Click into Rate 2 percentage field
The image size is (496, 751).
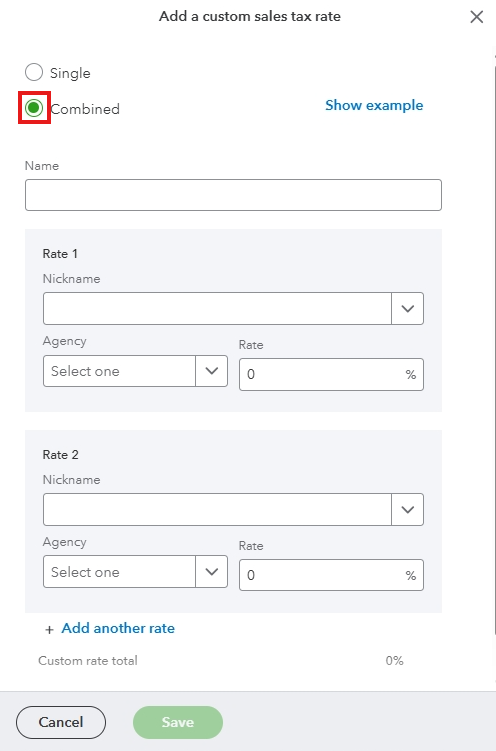pos(331,575)
